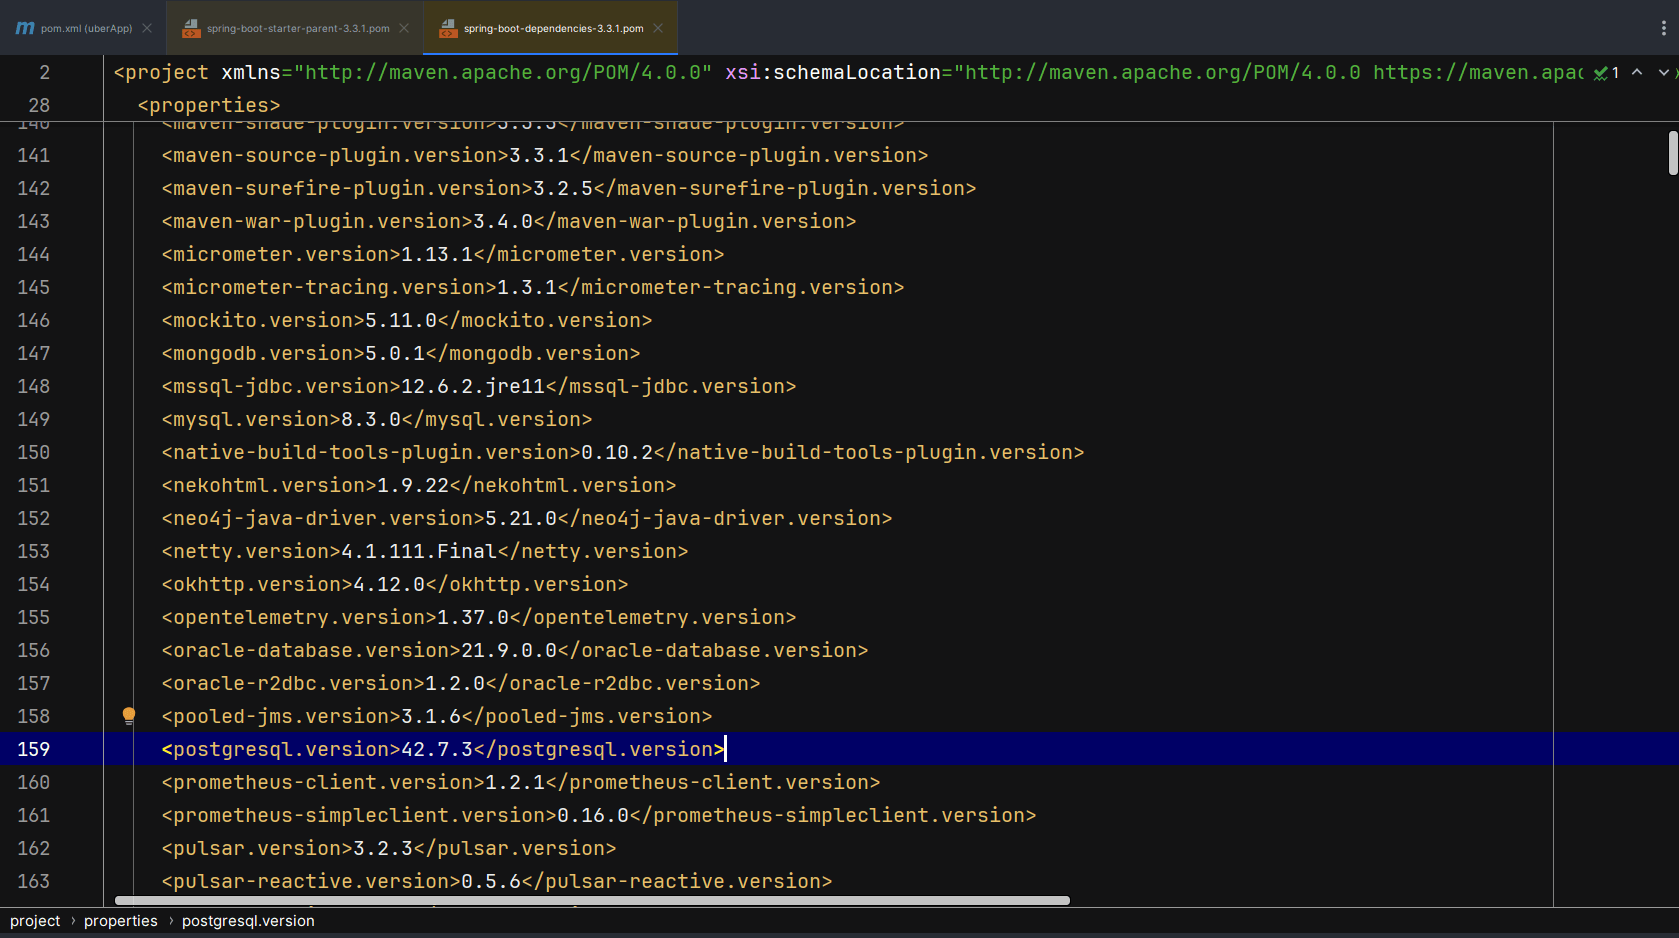Click the 'properties' breadcrumb
This screenshot has height=938, width=1679.
[x=121, y=921]
